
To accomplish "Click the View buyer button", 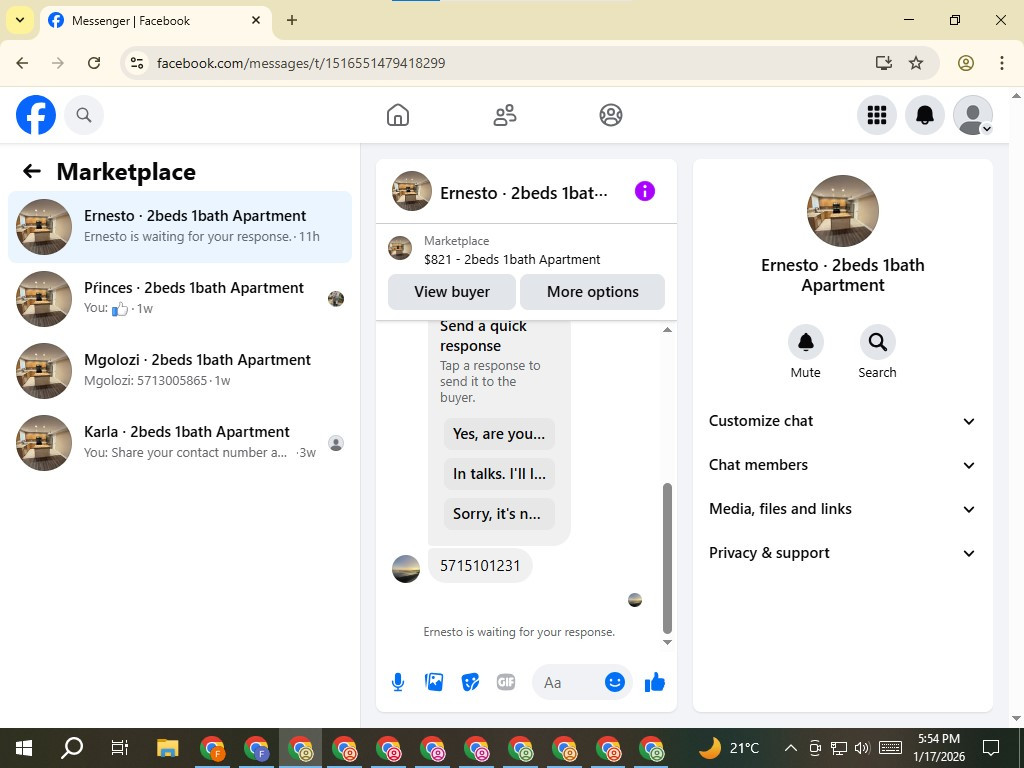I will click(452, 292).
